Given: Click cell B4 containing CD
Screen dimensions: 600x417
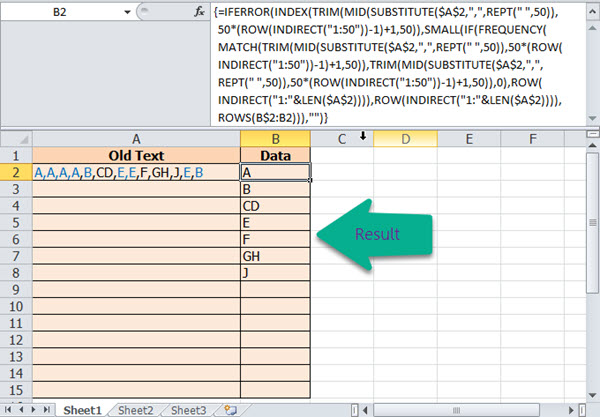Looking at the screenshot, I should (x=275, y=206).
